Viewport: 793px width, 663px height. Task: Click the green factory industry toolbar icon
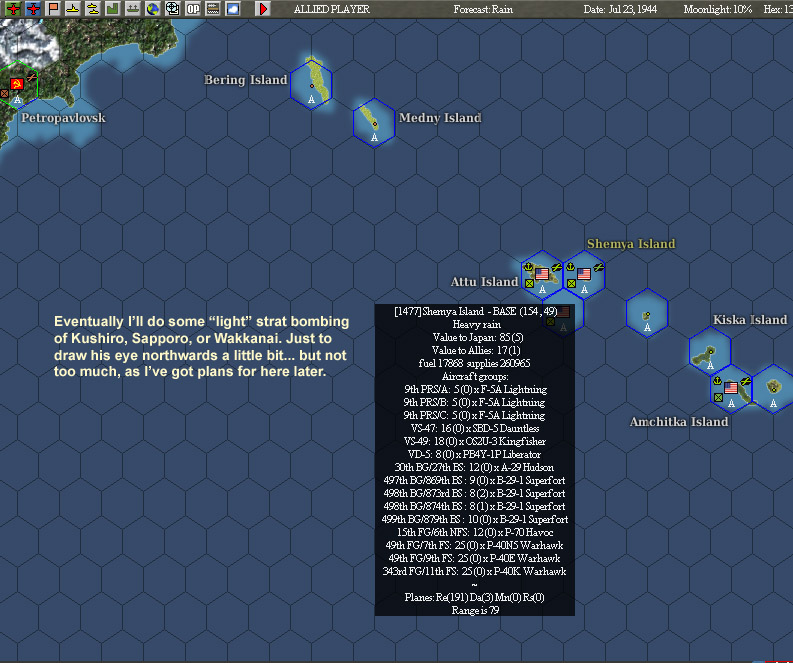pos(112,9)
